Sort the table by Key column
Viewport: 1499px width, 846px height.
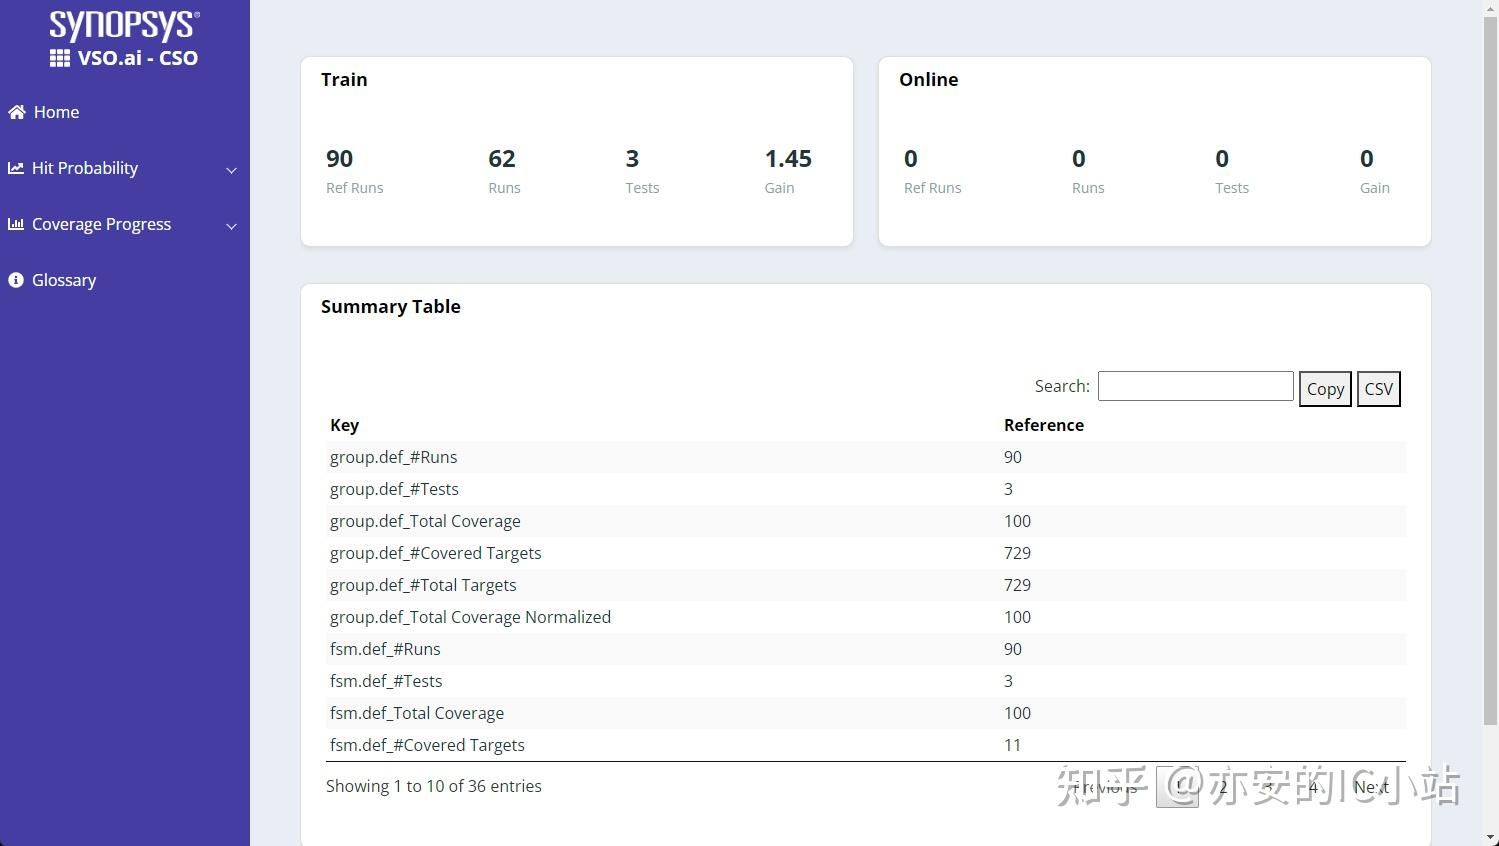[344, 425]
